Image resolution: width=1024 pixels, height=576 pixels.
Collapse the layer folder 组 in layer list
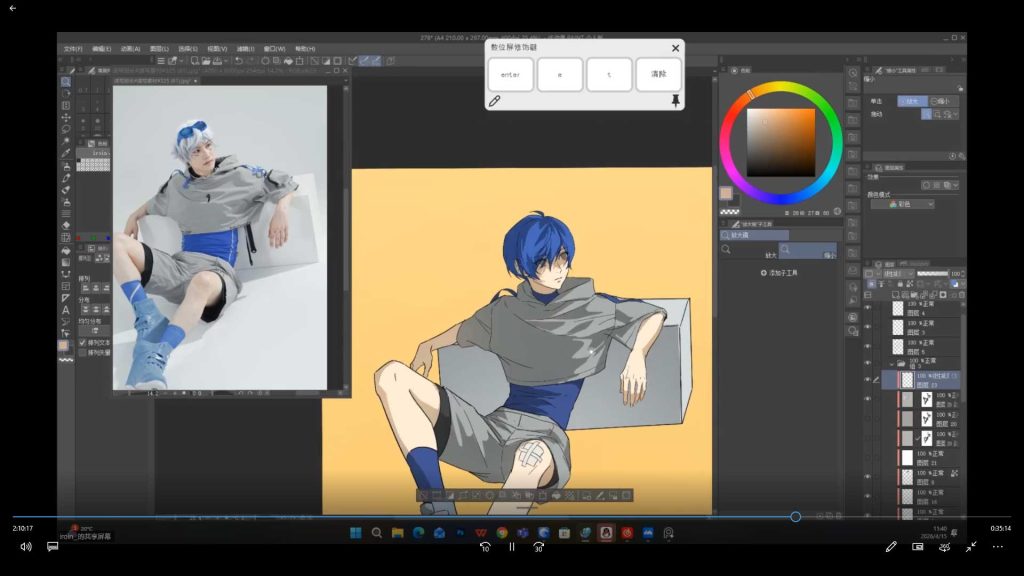coord(892,363)
